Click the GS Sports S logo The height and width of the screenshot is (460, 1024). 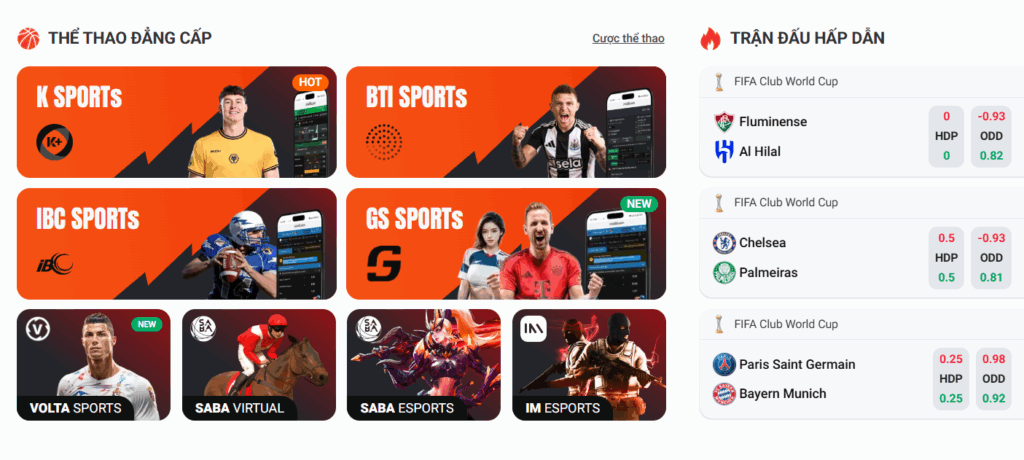383,263
